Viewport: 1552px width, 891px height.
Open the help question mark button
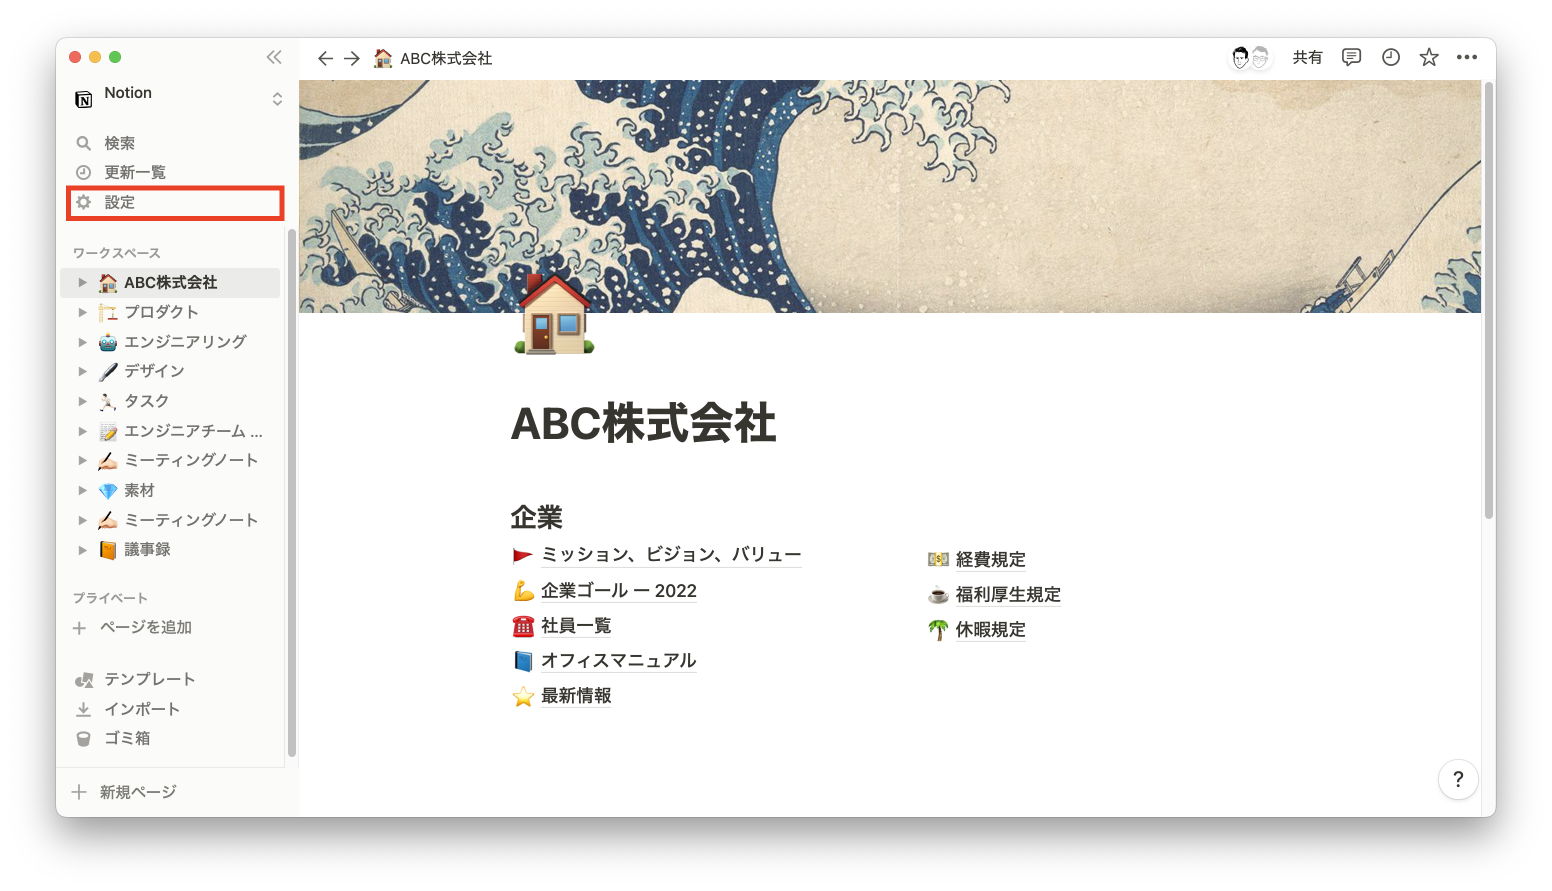tap(1458, 780)
